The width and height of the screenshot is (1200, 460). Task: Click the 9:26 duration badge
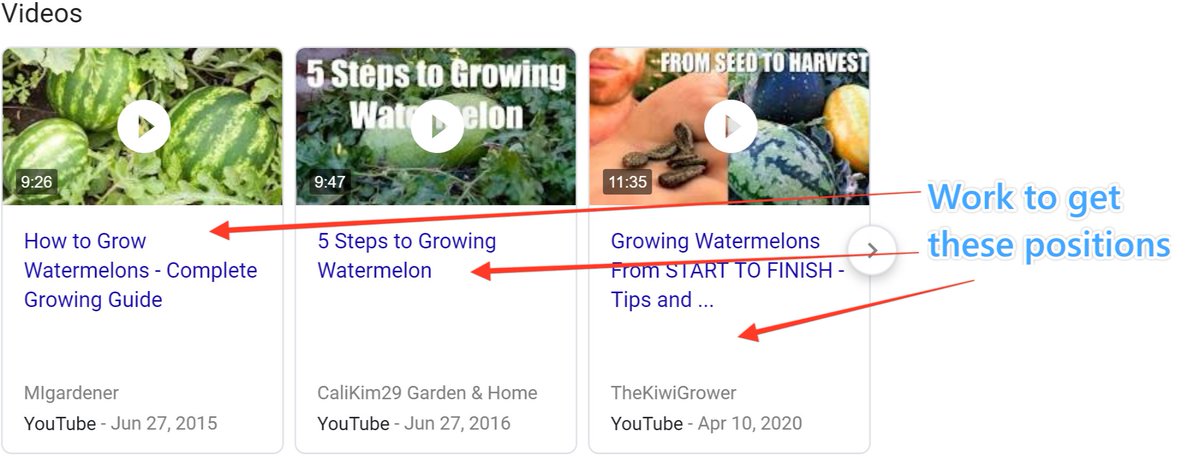tap(36, 182)
